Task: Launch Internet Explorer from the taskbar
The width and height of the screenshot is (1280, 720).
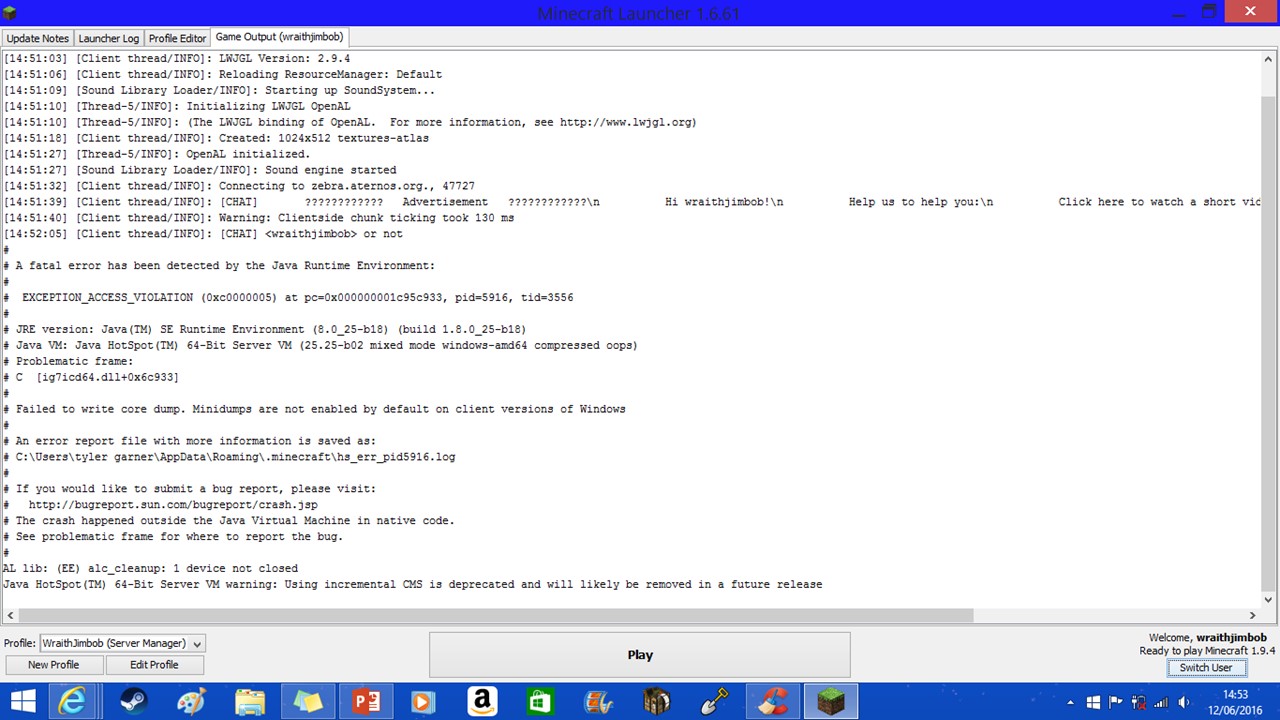Action: 72,701
